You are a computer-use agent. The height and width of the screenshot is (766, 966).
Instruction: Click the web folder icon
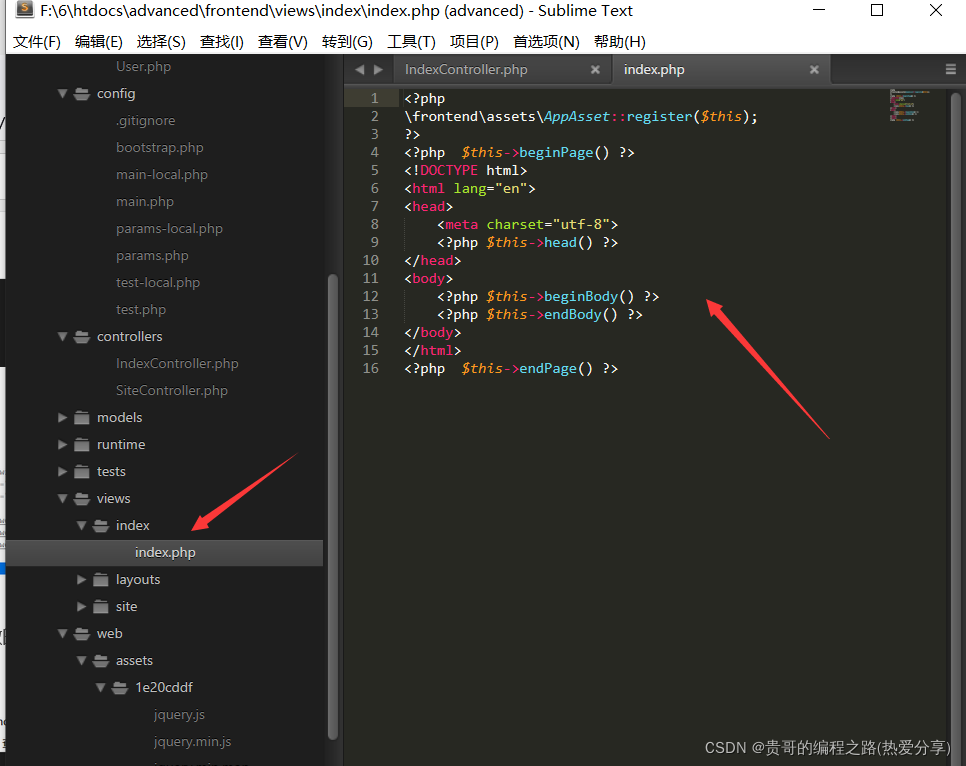coord(81,634)
